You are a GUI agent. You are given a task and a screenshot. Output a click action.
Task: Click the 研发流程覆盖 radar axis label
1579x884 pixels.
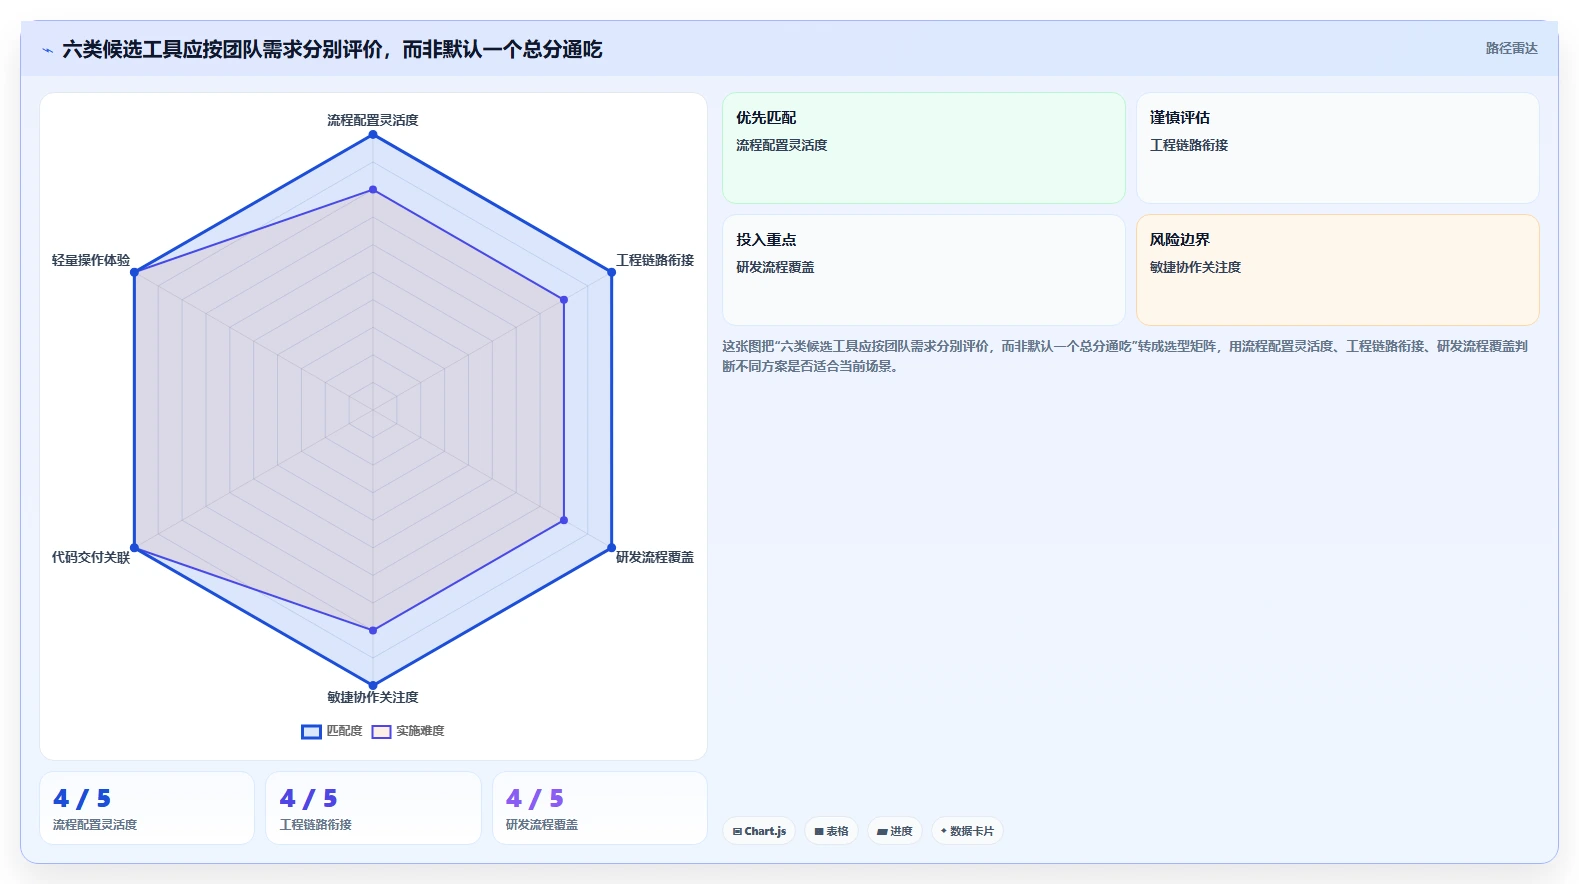655,557
